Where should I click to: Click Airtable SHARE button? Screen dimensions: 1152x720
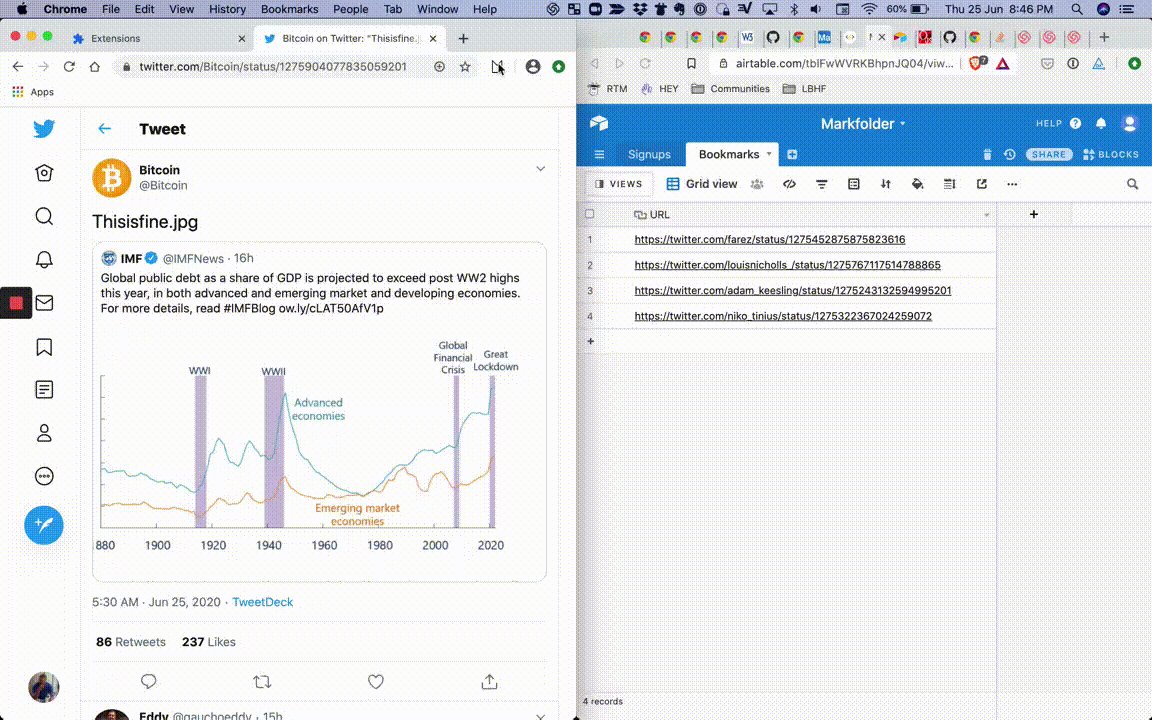click(x=1048, y=154)
